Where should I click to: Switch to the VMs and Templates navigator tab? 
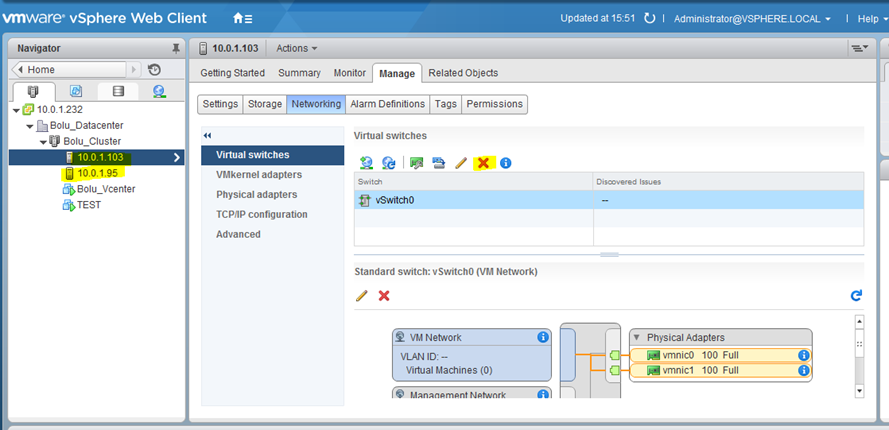click(76, 91)
